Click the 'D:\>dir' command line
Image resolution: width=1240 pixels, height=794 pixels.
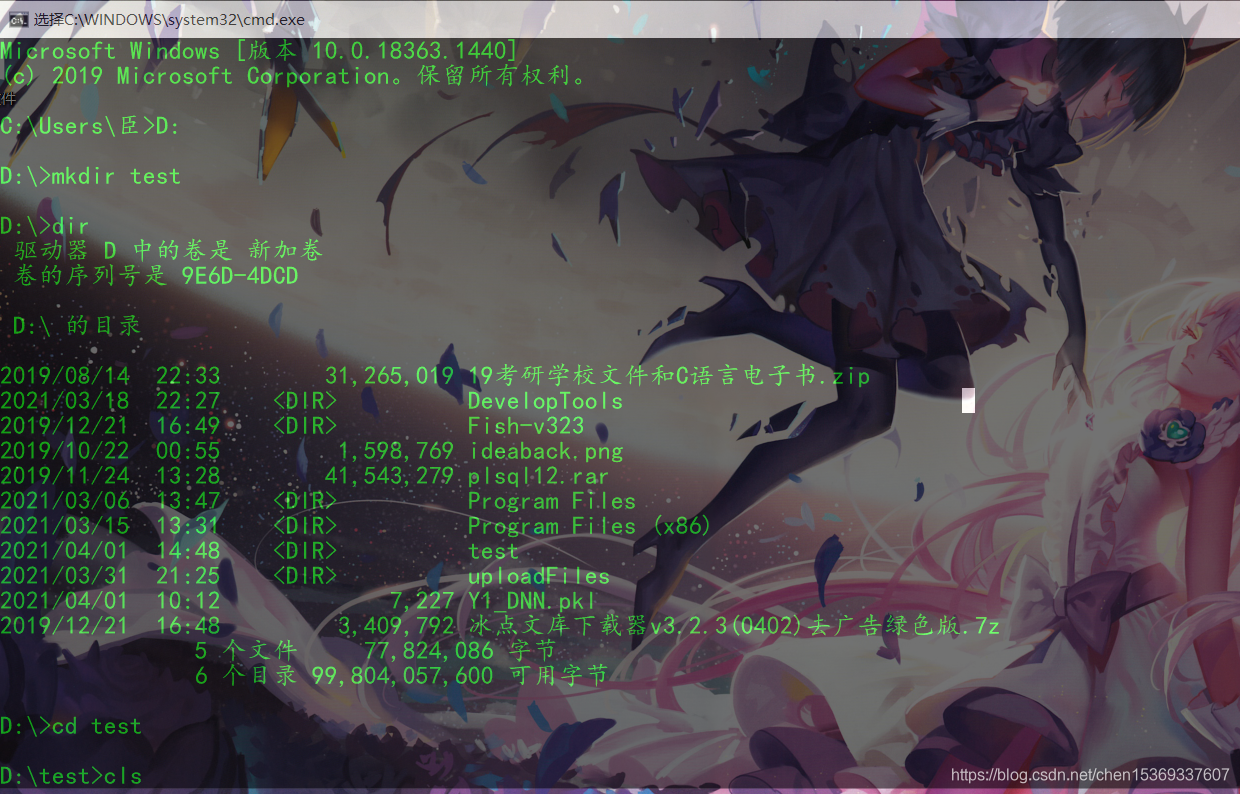coord(45,226)
